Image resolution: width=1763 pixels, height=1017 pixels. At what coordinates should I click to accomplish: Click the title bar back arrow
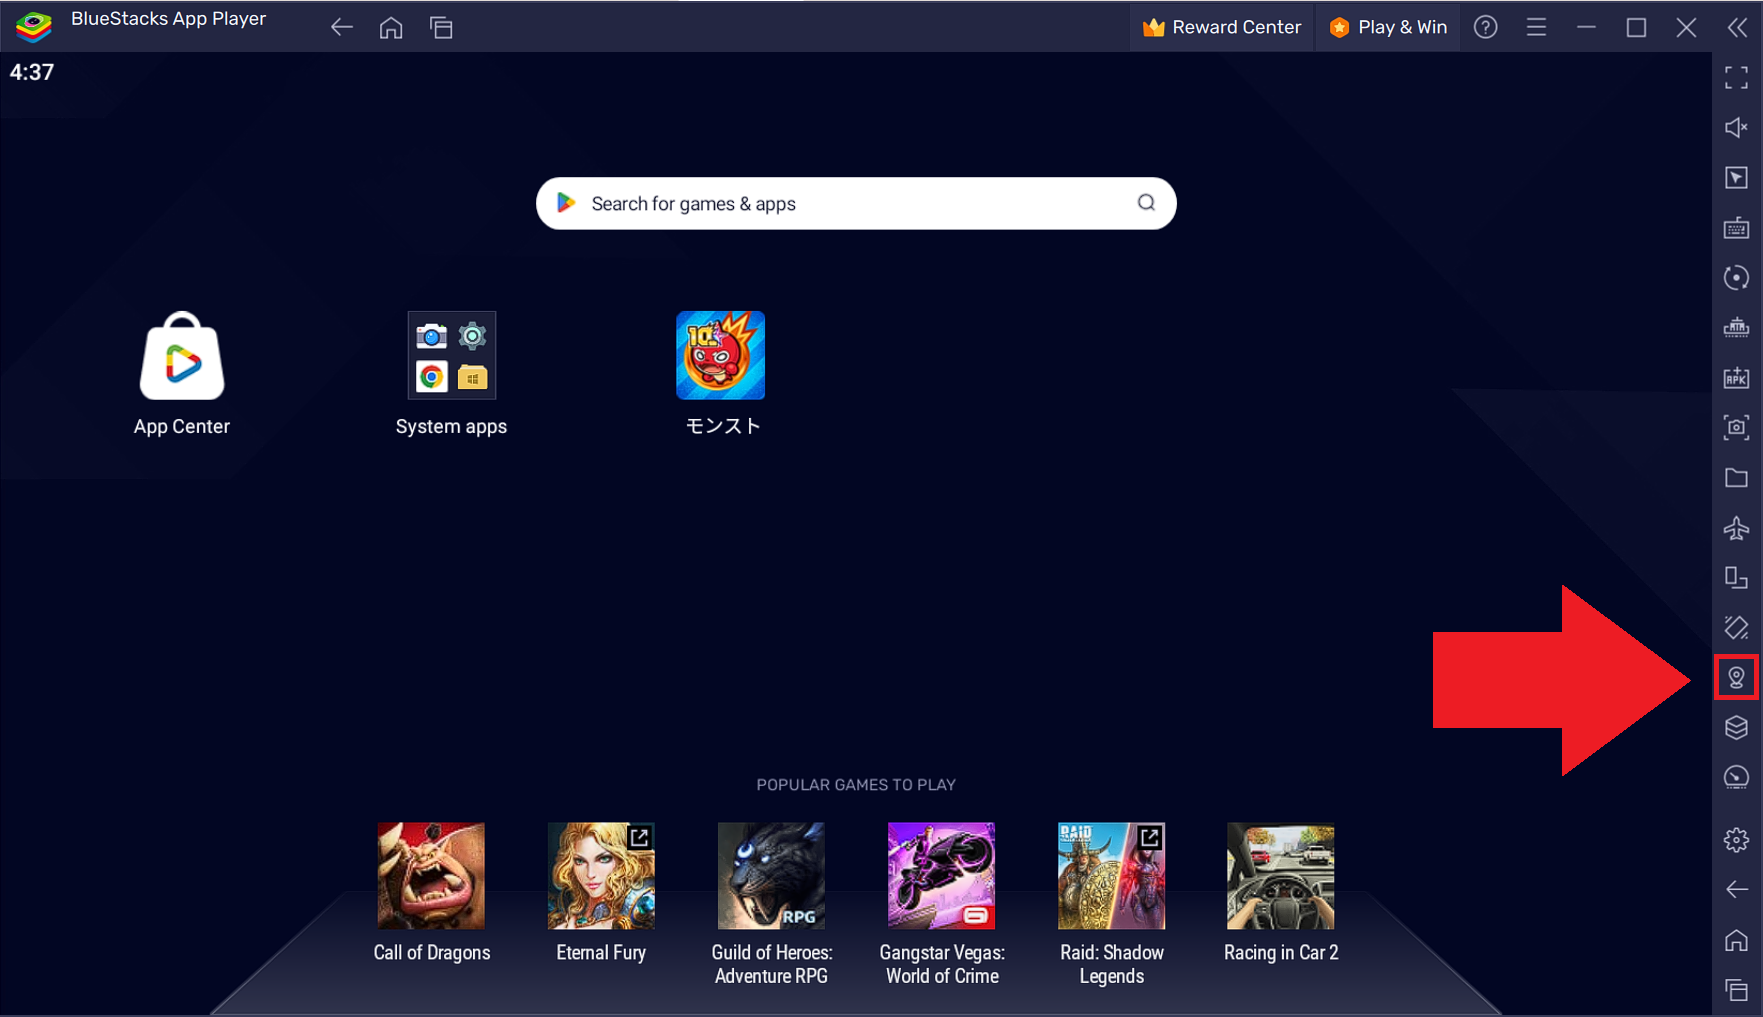tap(342, 27)
